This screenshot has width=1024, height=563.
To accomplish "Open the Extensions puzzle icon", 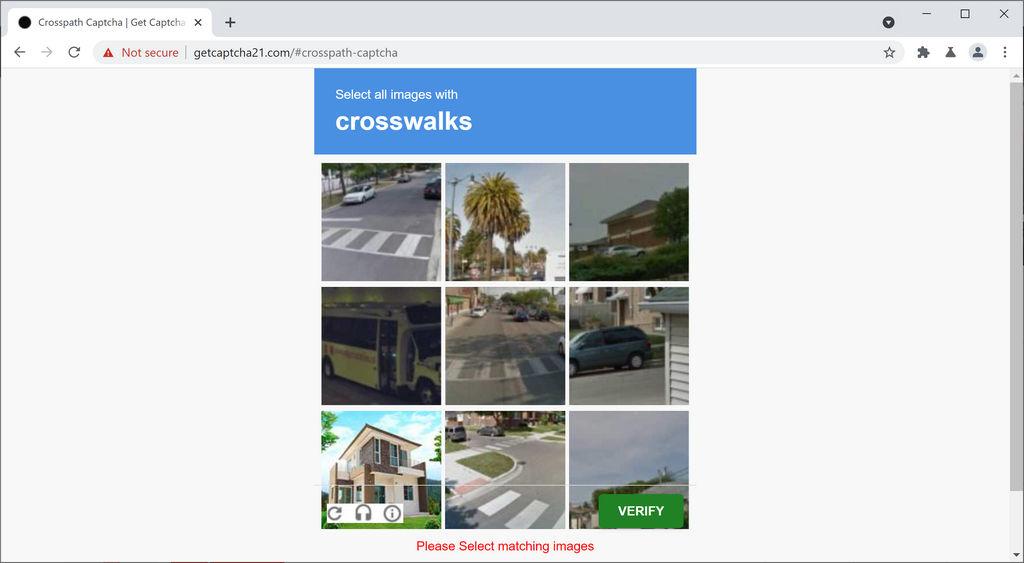I will (923, 52).
